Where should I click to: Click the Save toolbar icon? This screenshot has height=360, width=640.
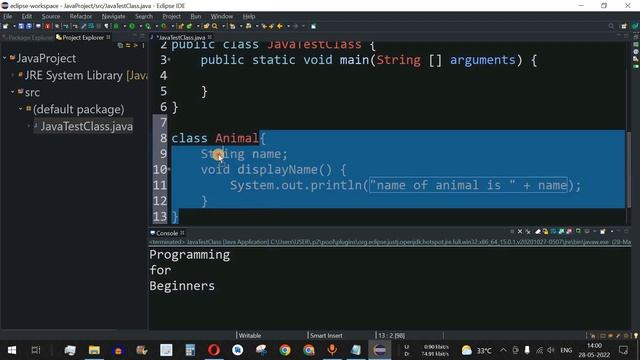click(x=21, y=26)
